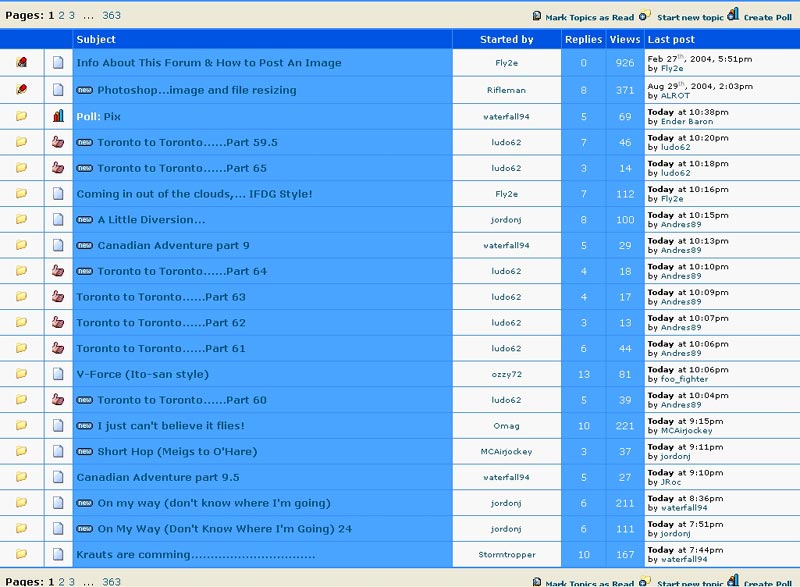Image resolution: width=800 pixels, height=587 pixels.
Task: Go to page 363 in the top pagination
Action: (111, 16)
